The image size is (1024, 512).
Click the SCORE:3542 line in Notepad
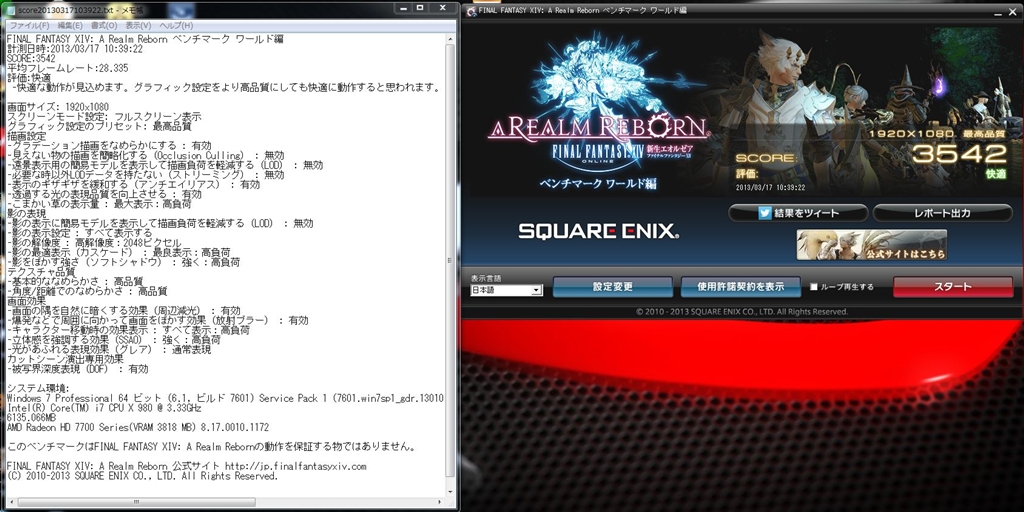(x=31, y=58)
